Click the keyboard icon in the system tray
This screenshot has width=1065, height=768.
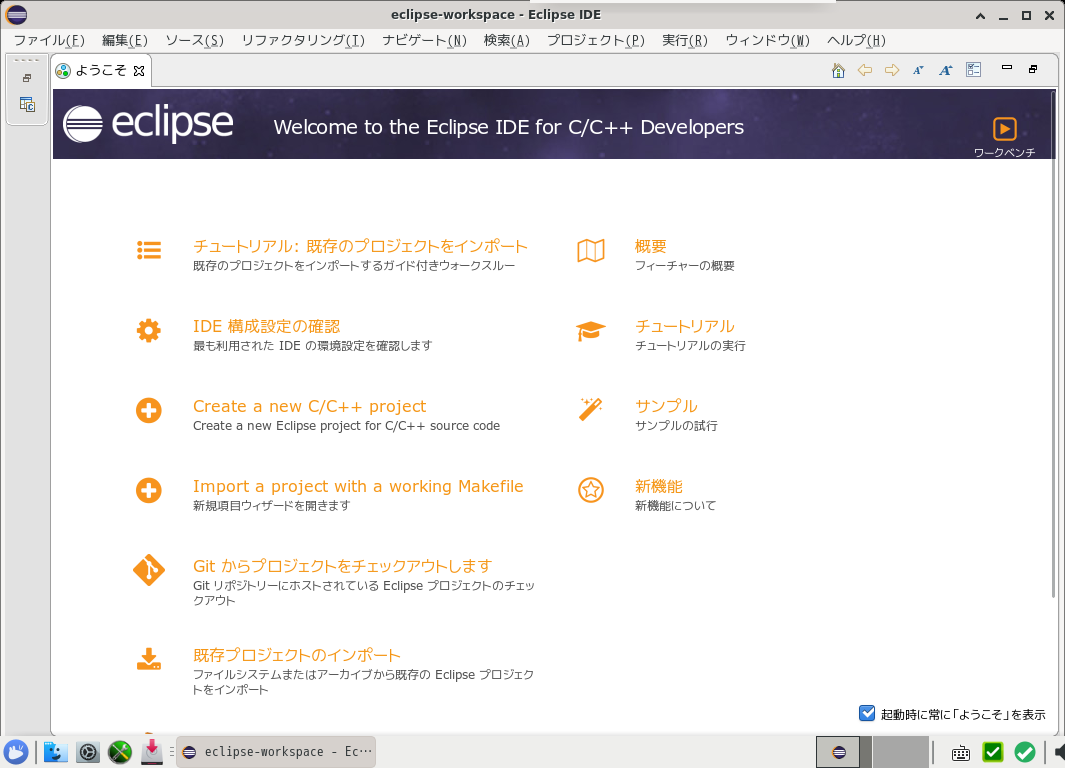point(960,752)
